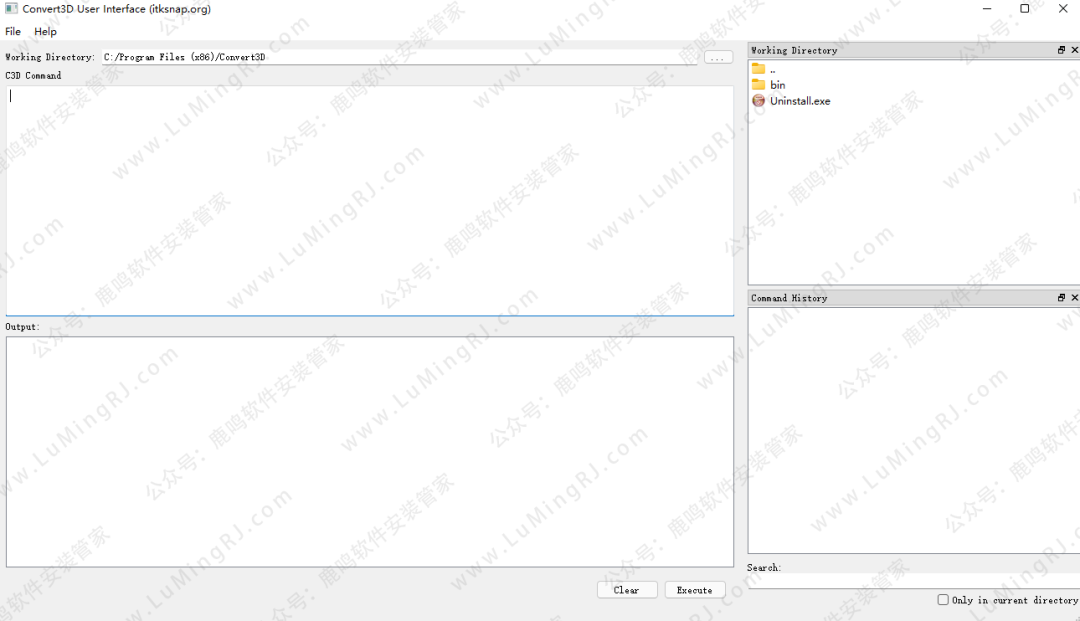Image resolution: width=1080 pixels, height=621 pixels.
Task: Open the Help menu
Action: pos(45,32)
